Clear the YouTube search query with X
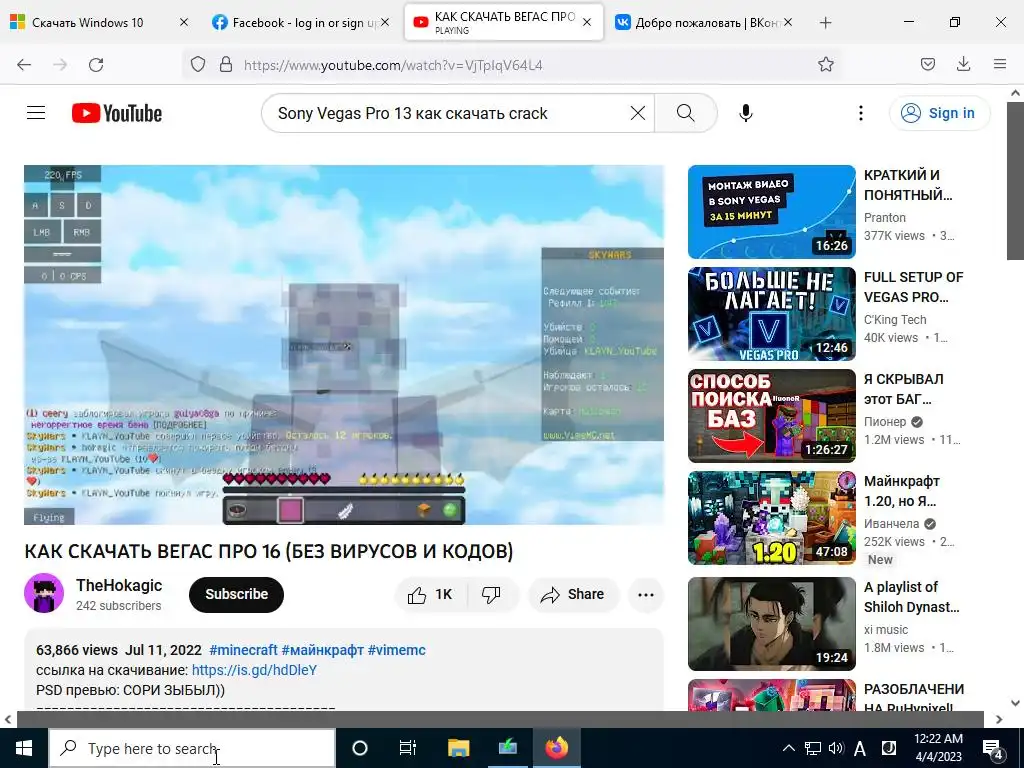Screen dimensions: 1024x768 (638, 113)
